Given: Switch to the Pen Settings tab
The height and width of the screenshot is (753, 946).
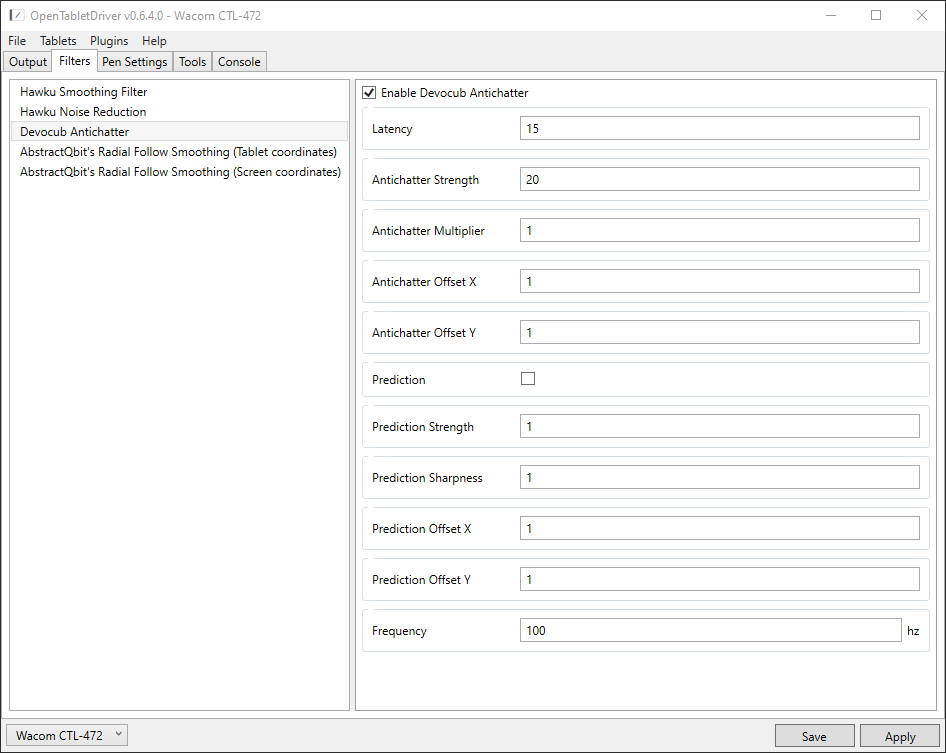Looking at the screenshot, I should tap(135, 62).
